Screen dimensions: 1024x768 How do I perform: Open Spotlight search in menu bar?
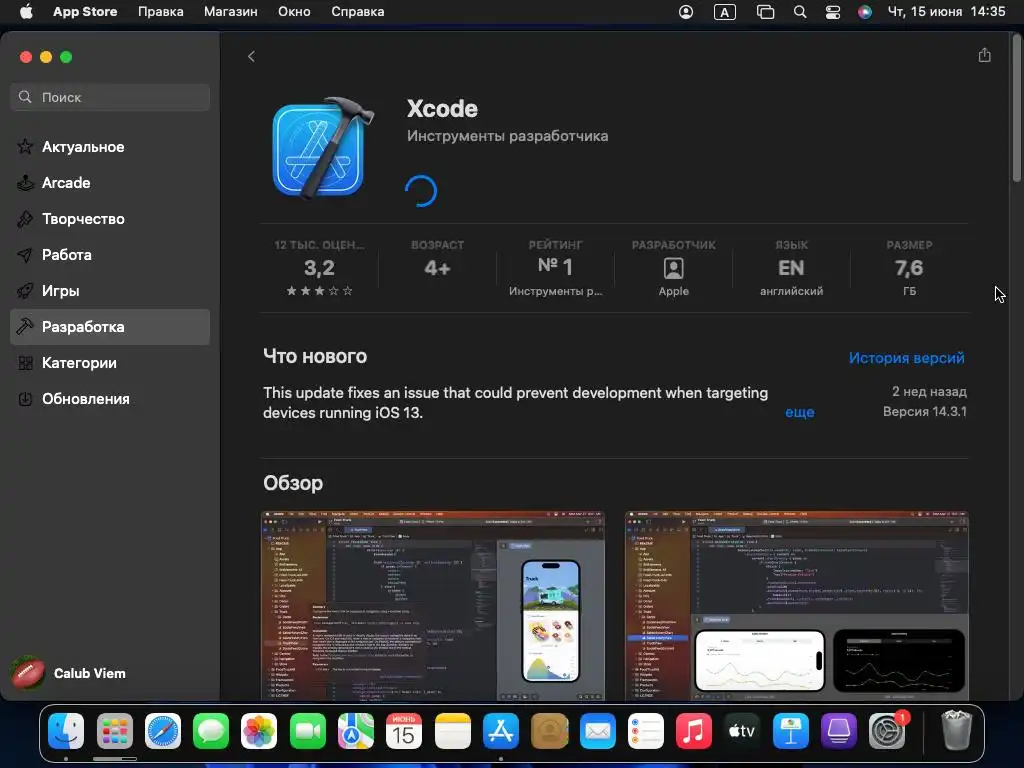pos(800,12)
